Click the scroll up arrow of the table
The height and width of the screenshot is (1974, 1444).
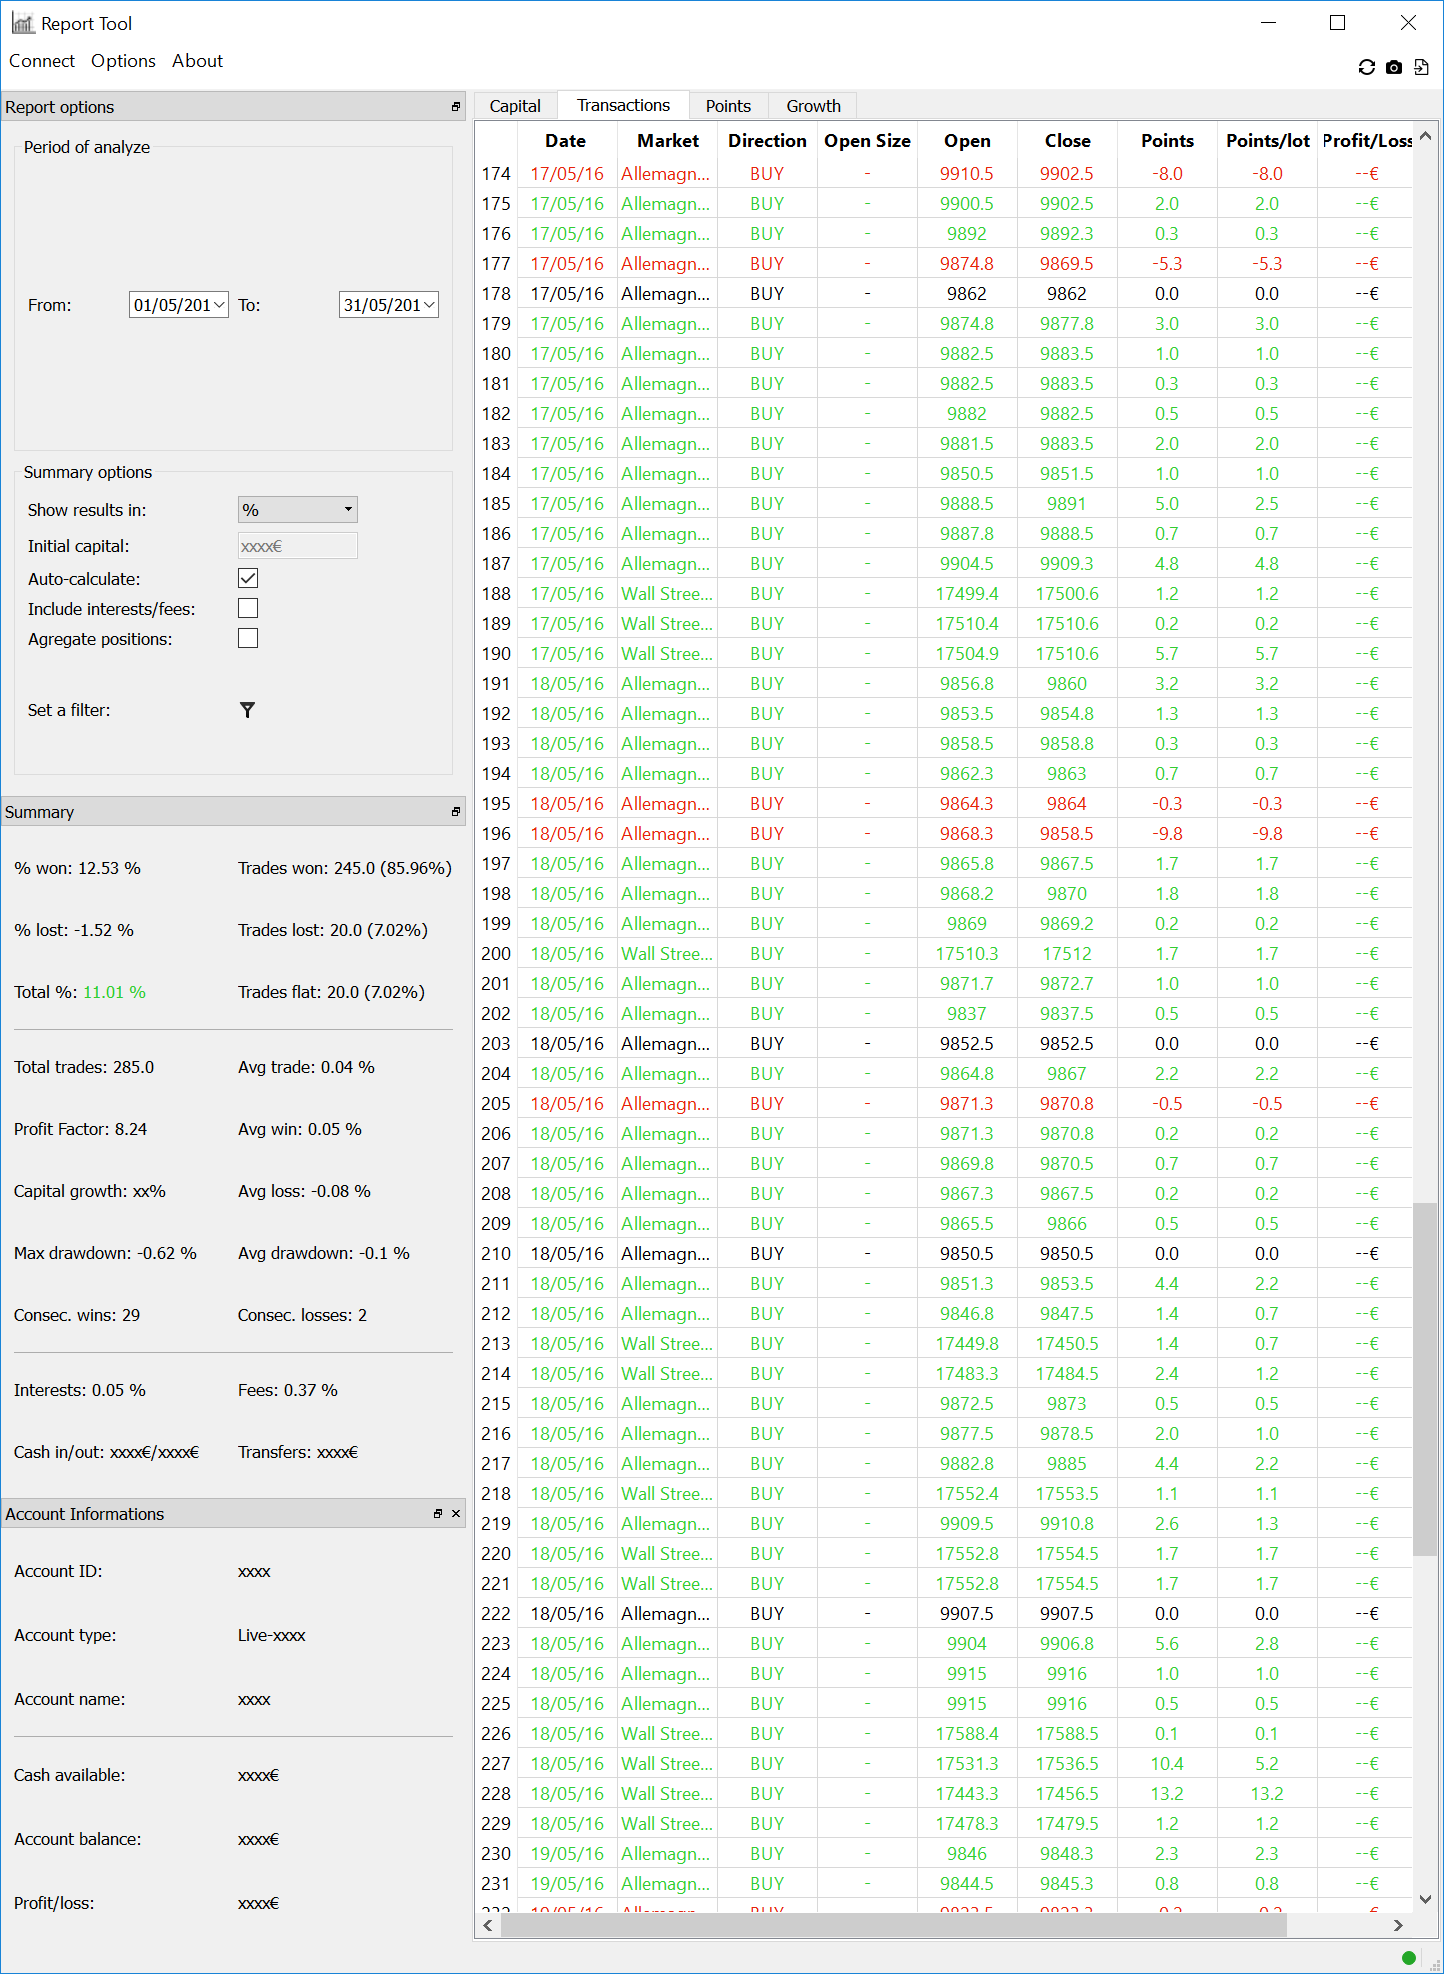click(x=1425, y=137)
